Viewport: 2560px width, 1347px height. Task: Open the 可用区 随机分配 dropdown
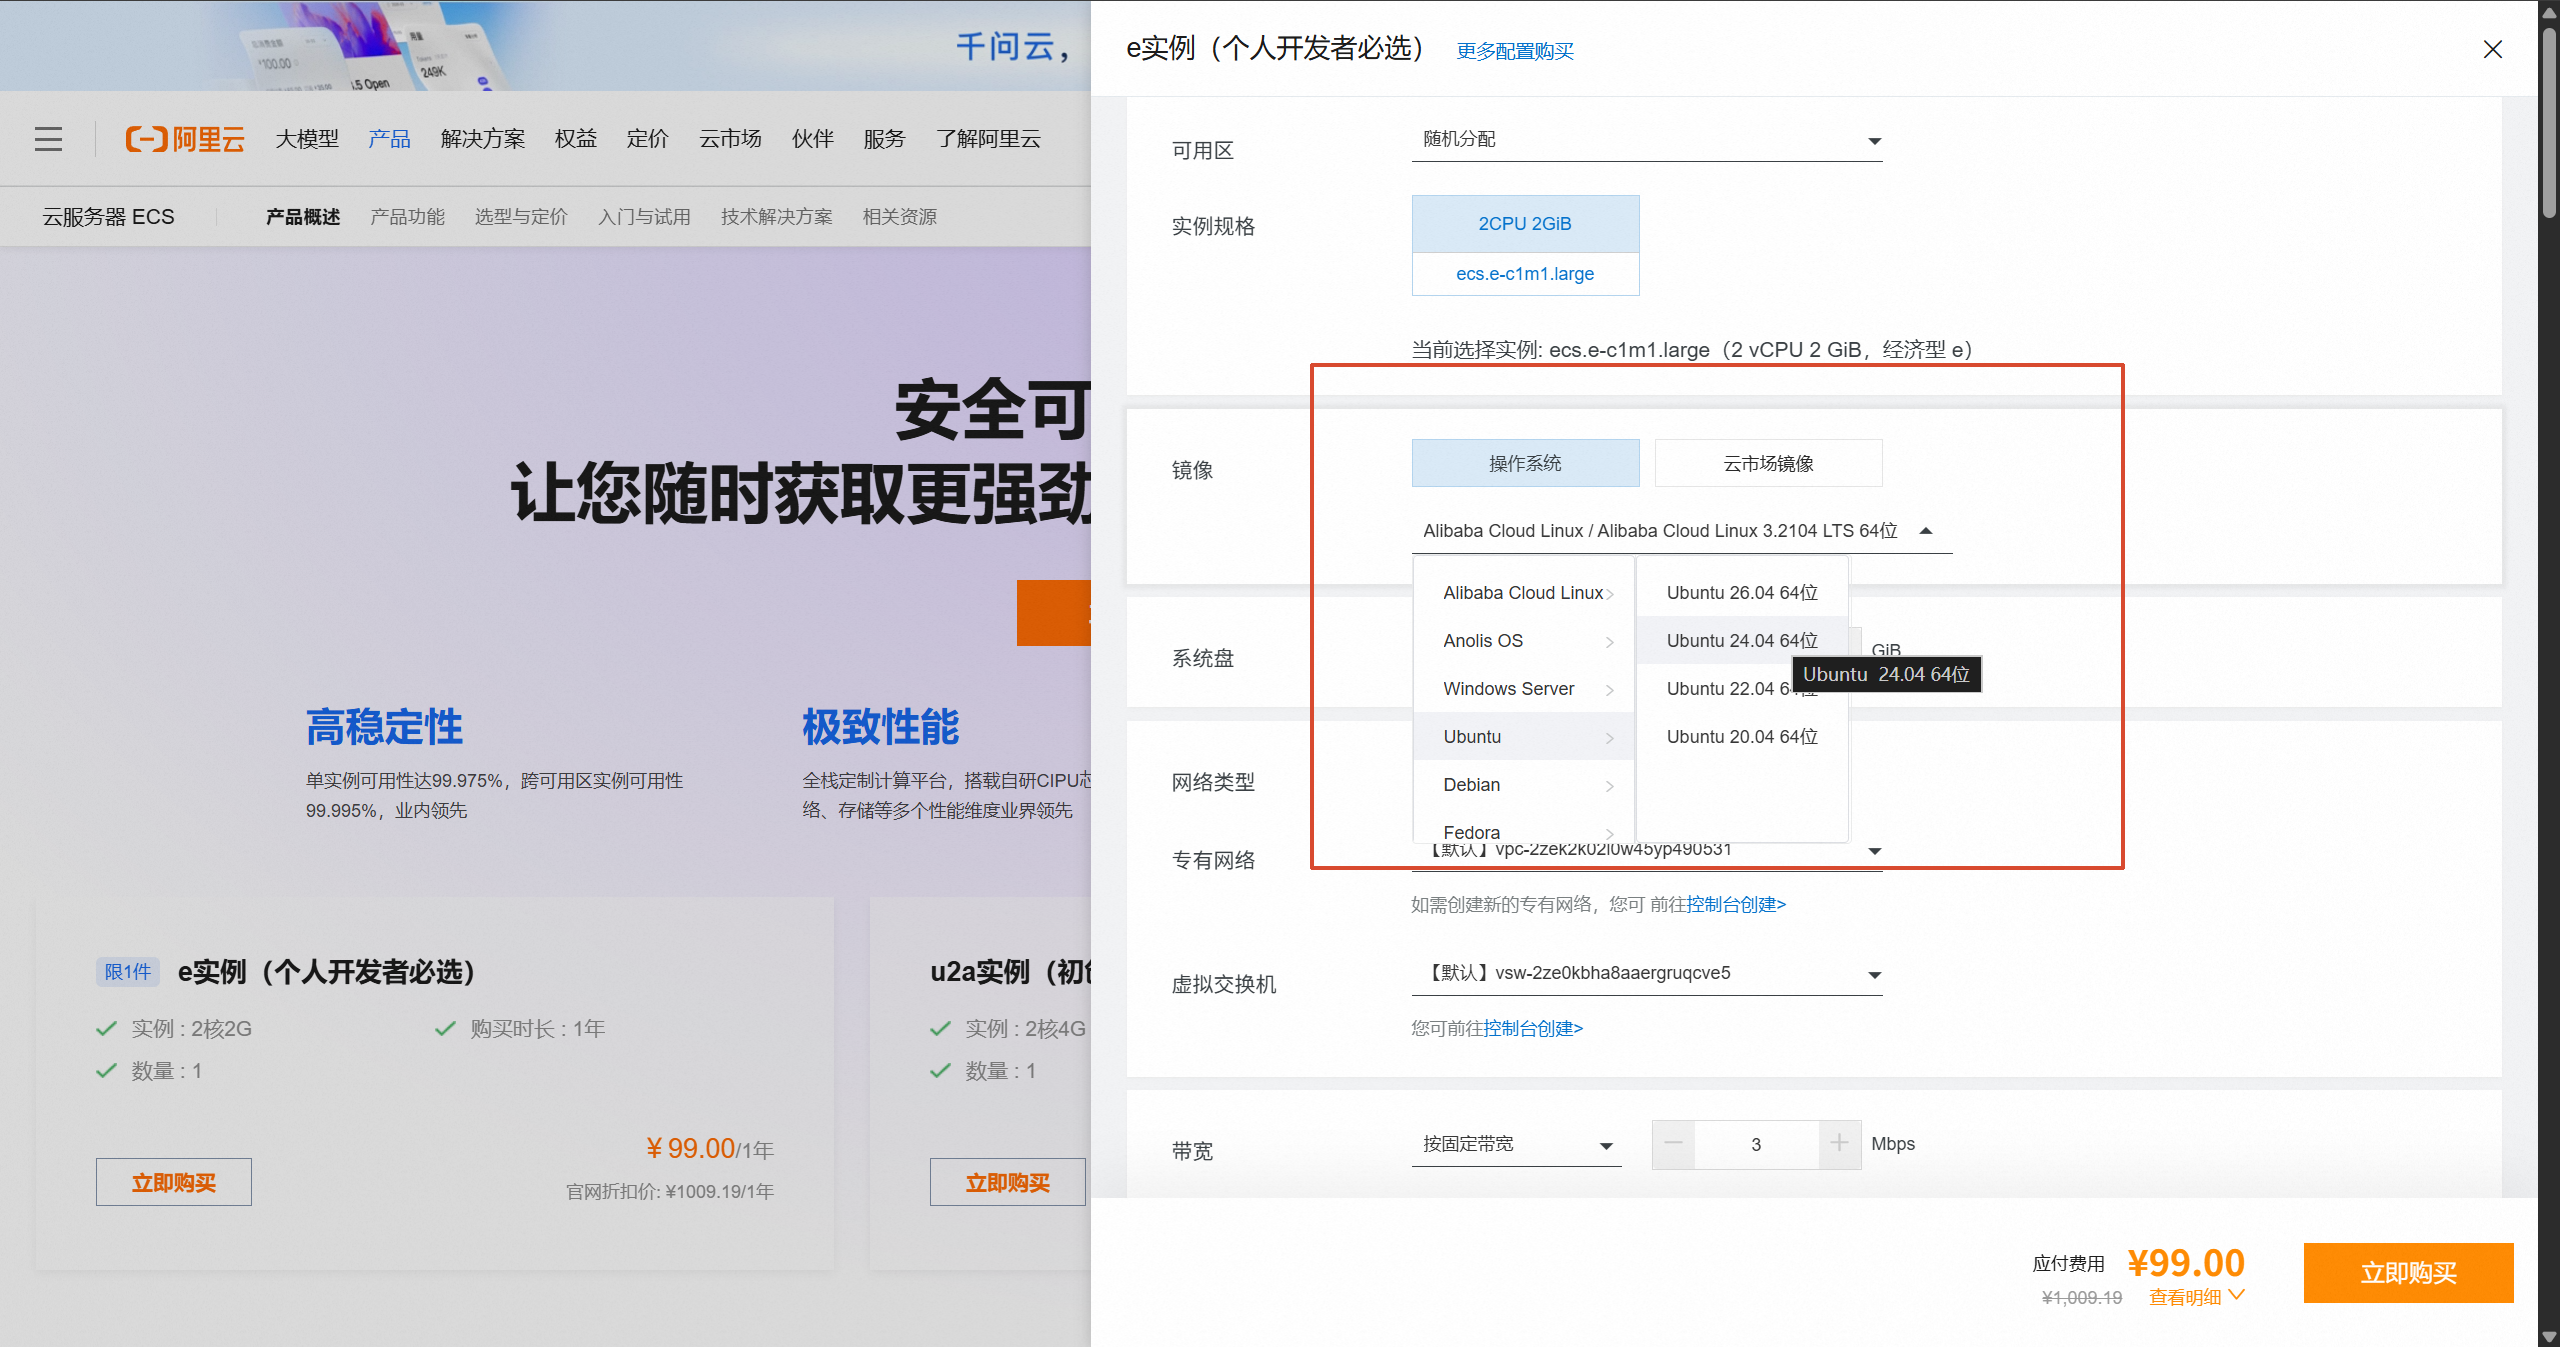click(1646, 140)
